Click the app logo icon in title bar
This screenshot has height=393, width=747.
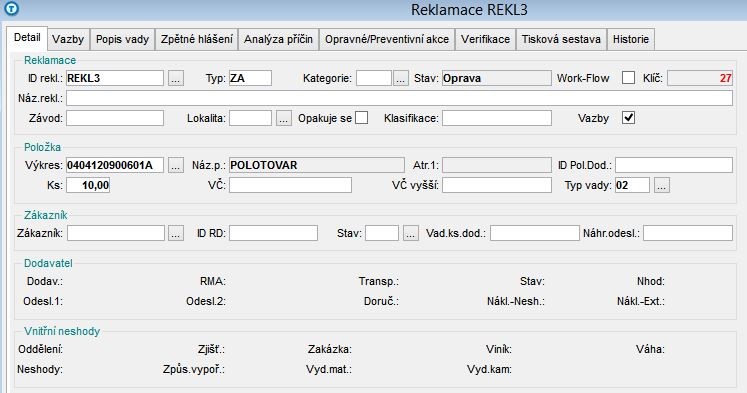tap(11, 8)
